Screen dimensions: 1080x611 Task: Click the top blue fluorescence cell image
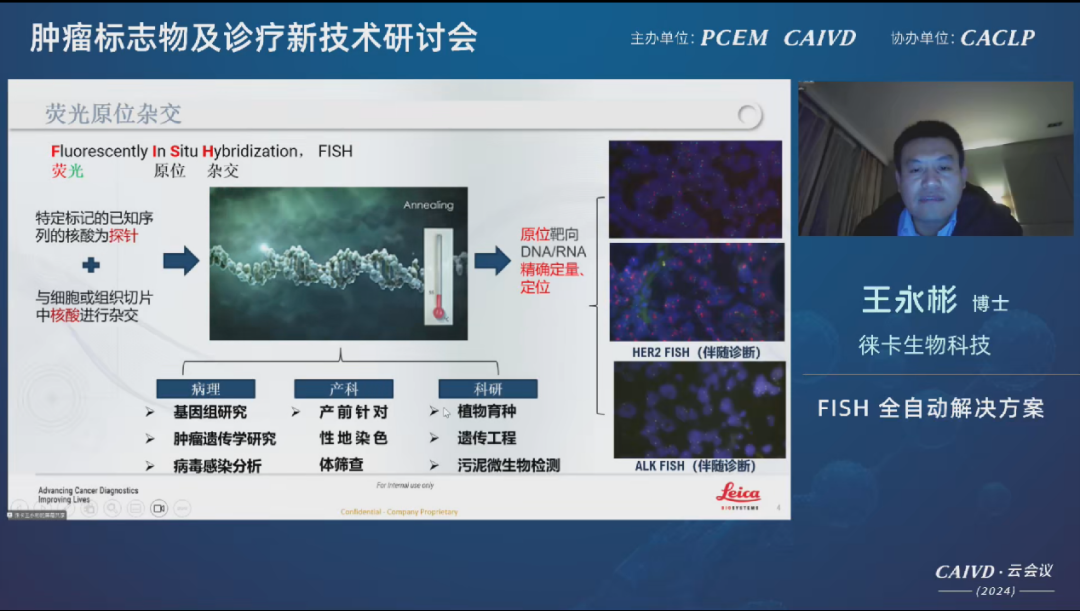695,189
